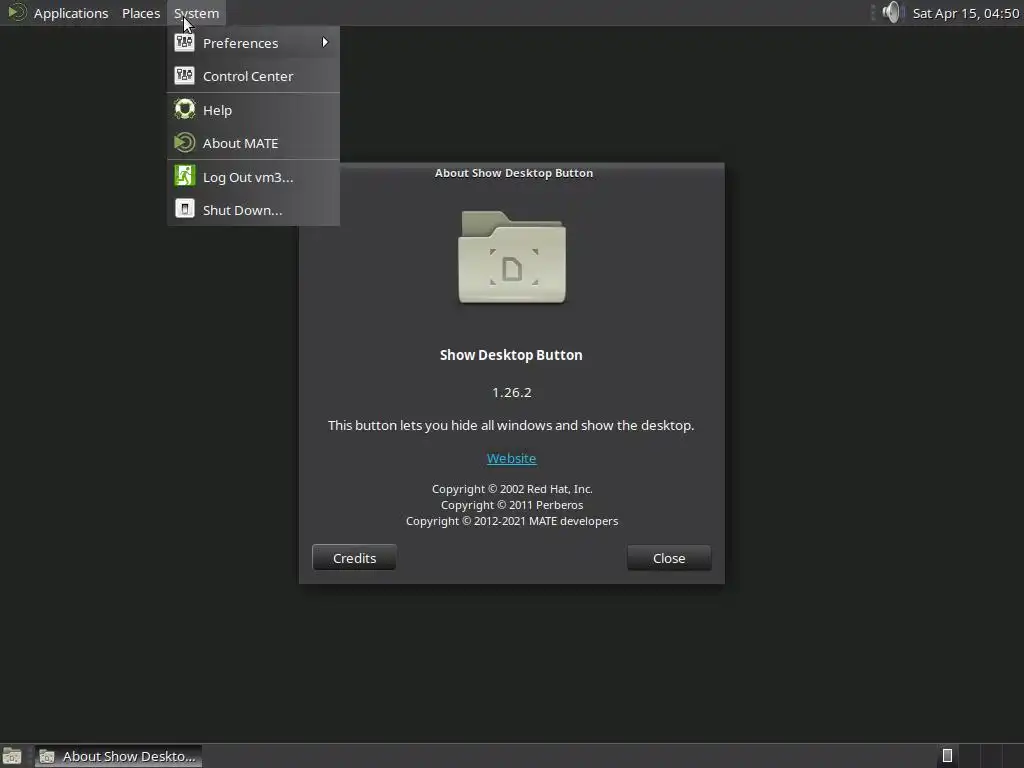Click the MATE logo icon in top panel
Image resolution: width=1024 pixels, height=768 pixels.
(16, 12)
